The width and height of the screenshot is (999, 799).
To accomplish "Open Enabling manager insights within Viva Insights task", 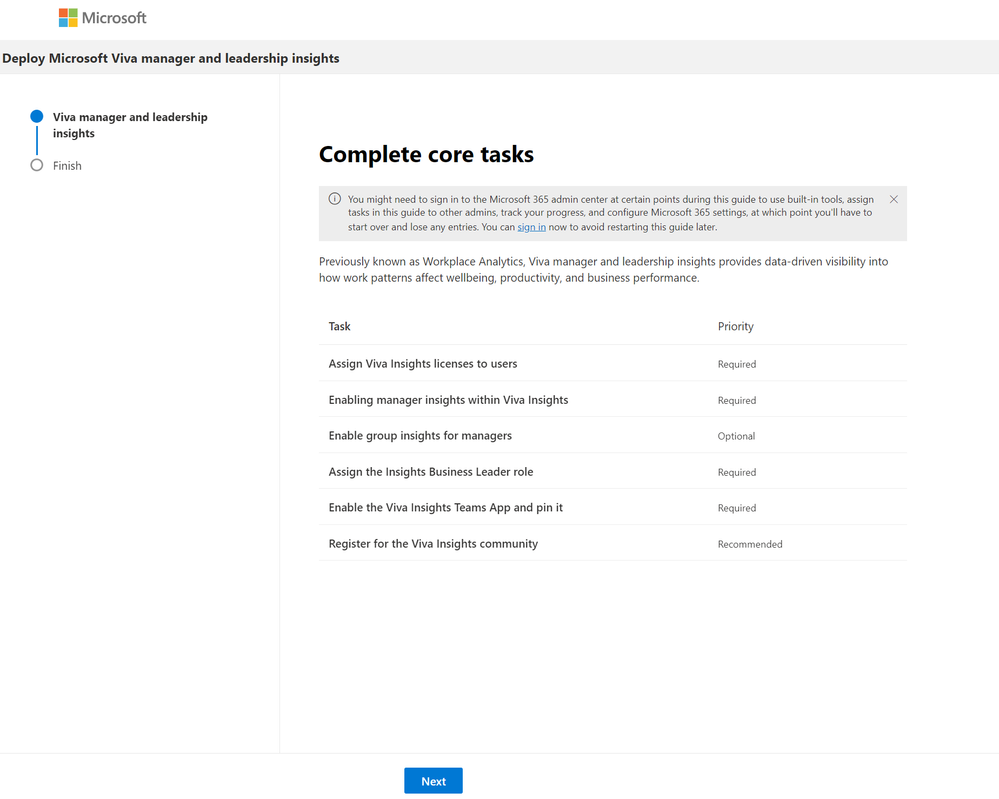I will [448, 400].
